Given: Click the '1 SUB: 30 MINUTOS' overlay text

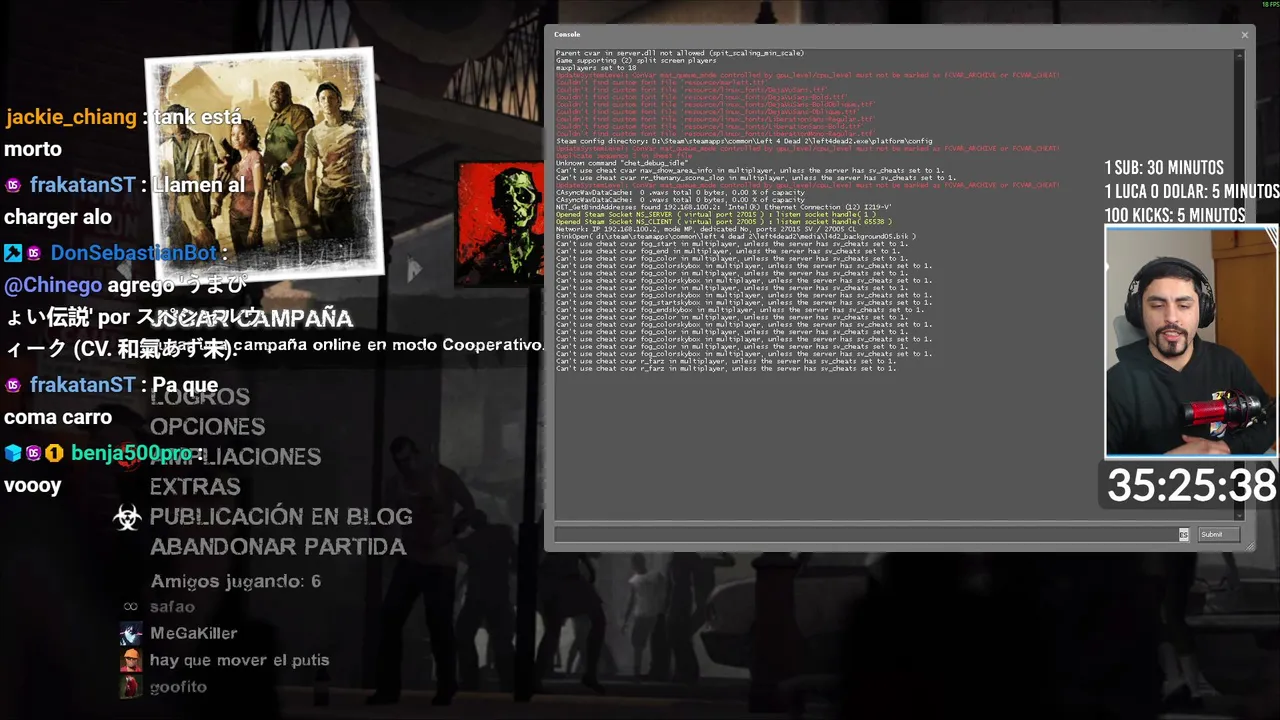Looking at the screenshot, I should (x=1164, y=168).
